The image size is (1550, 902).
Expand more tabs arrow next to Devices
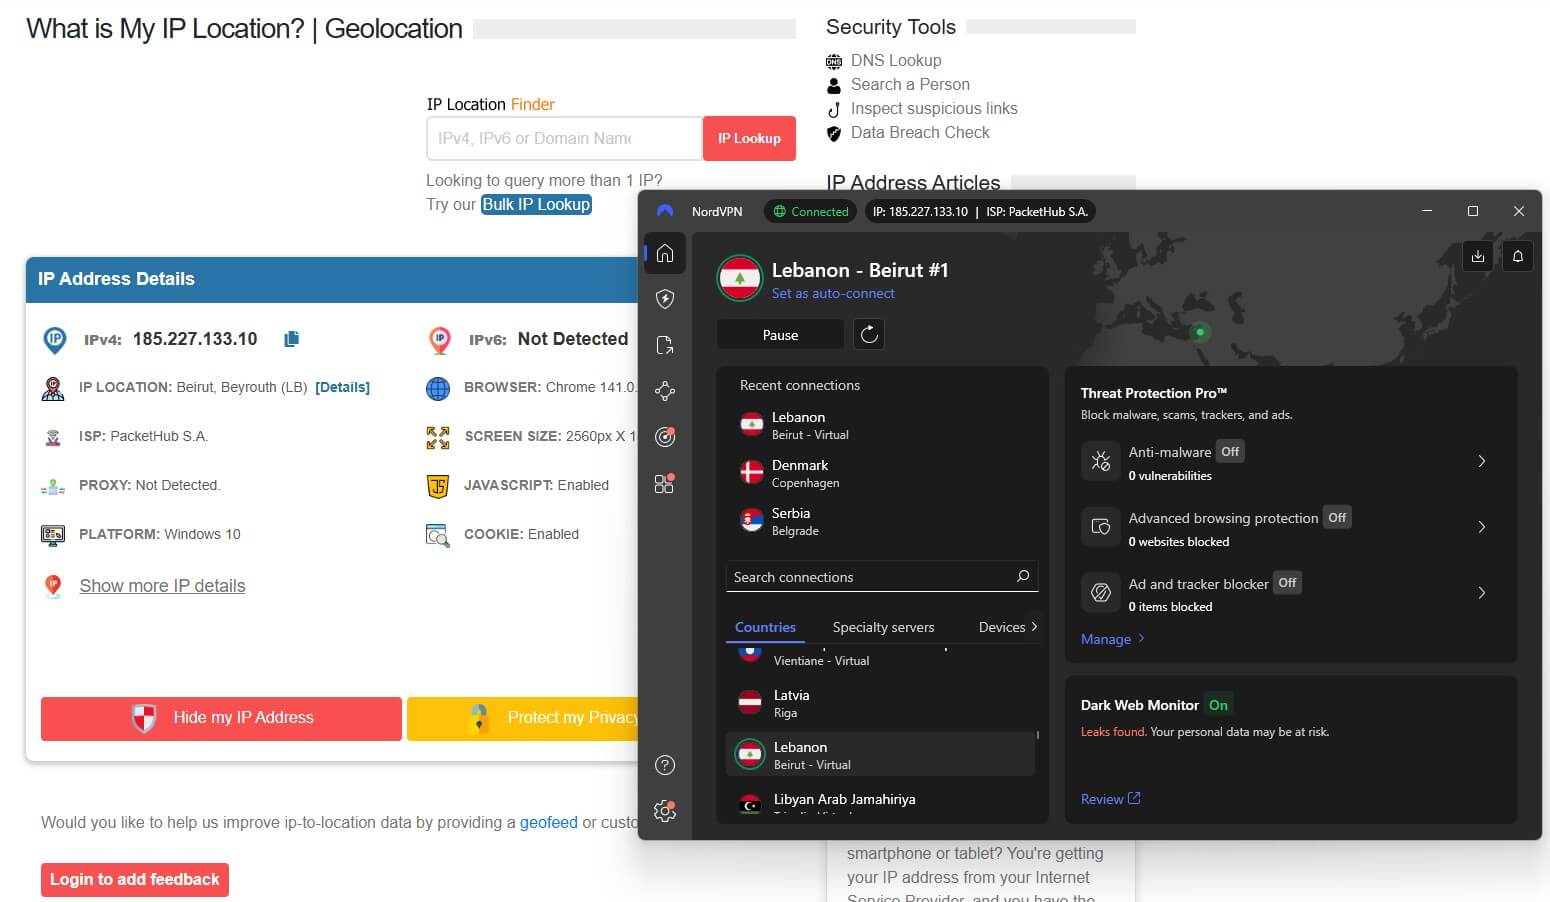[1034, 627]
